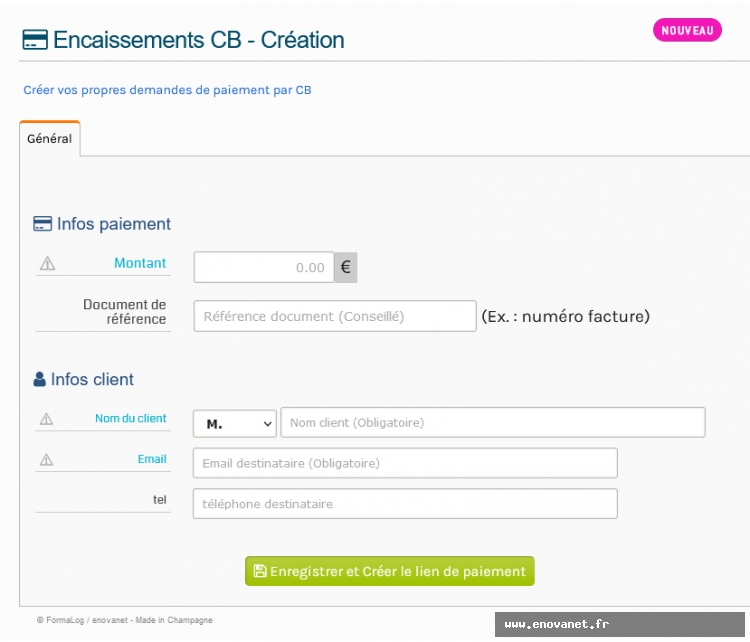750x642 pixels.
Task: Click the floppy disk icon on green button
Action: tap(260, 571)
